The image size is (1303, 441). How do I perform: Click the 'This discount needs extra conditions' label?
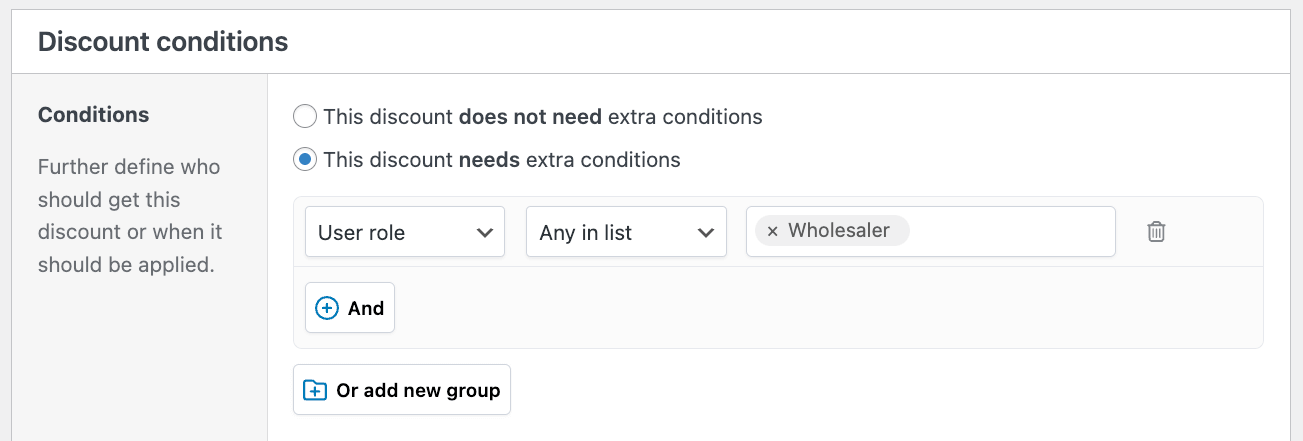coord(501,160)
